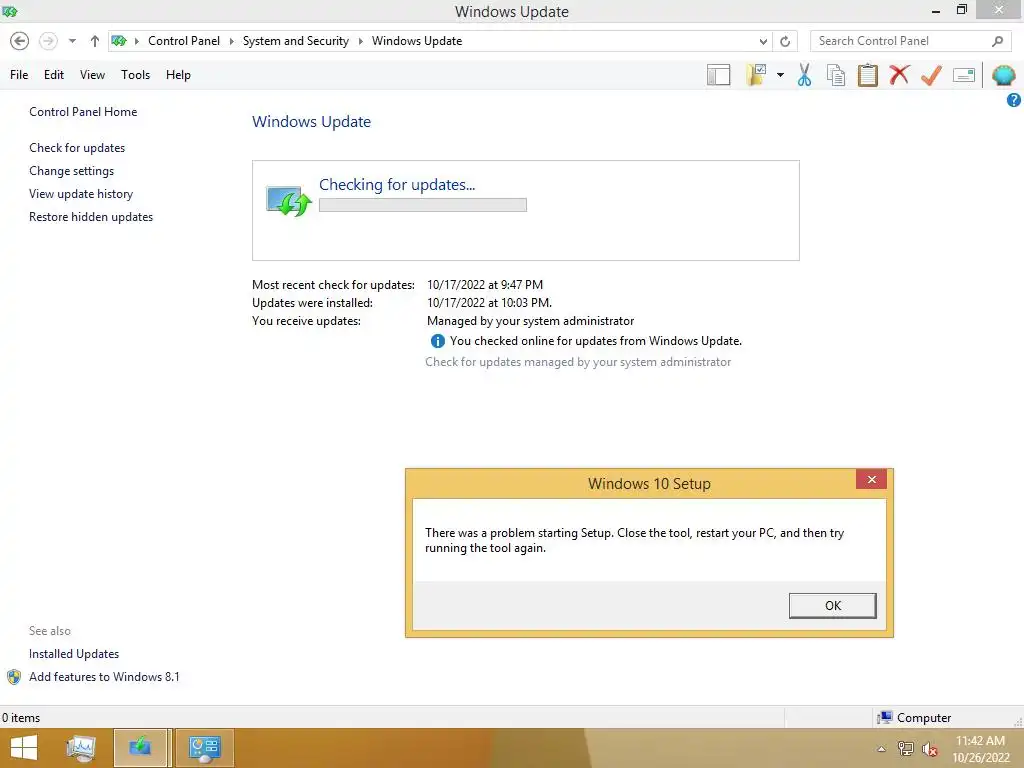Screen dimensions: 1024x768
Task: Open the blue Help question mark
Action: [x=1014, y=100]
